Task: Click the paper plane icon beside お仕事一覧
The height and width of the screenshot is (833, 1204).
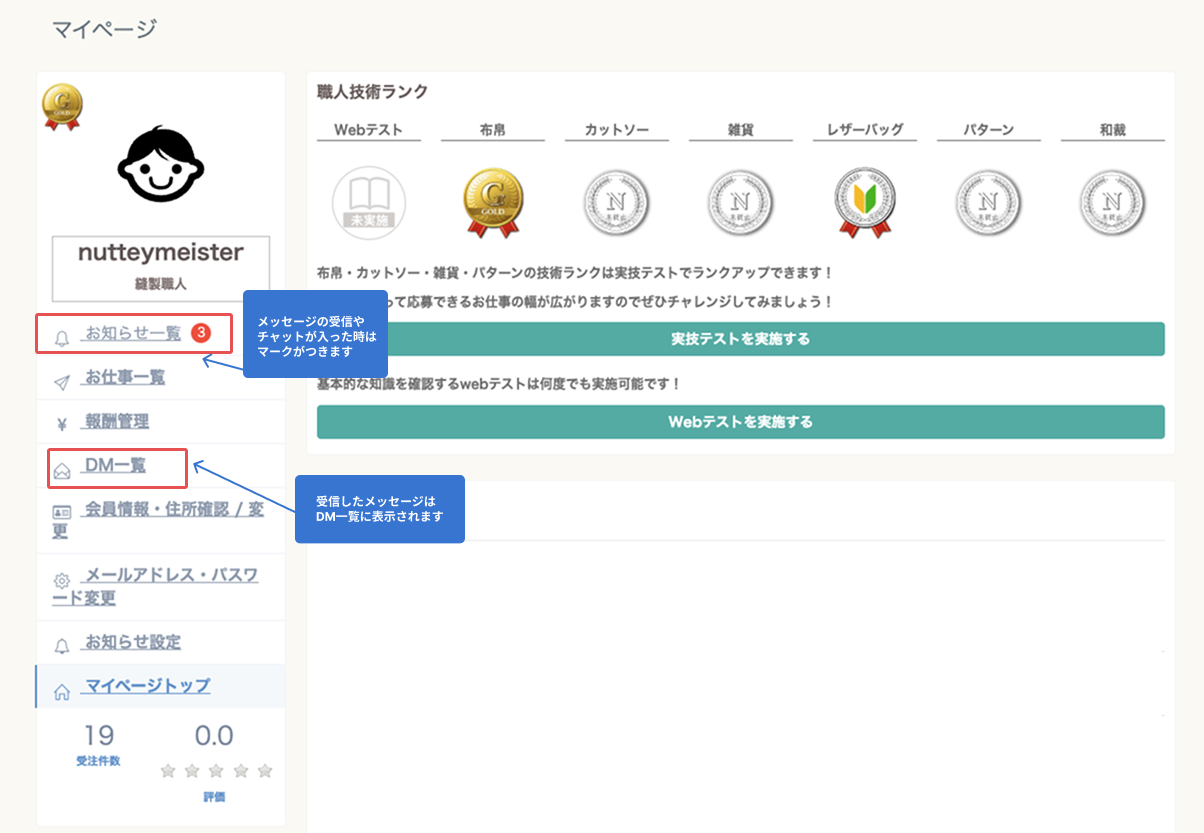Action: [x=62, y=382]
